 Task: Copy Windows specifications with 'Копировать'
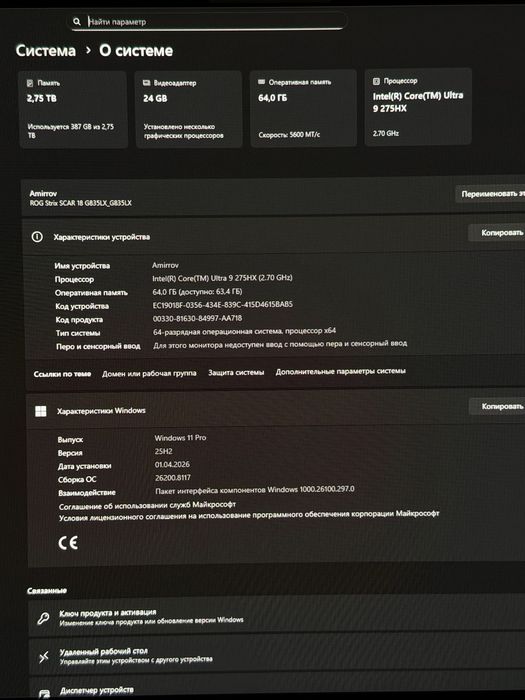[497, 406]
